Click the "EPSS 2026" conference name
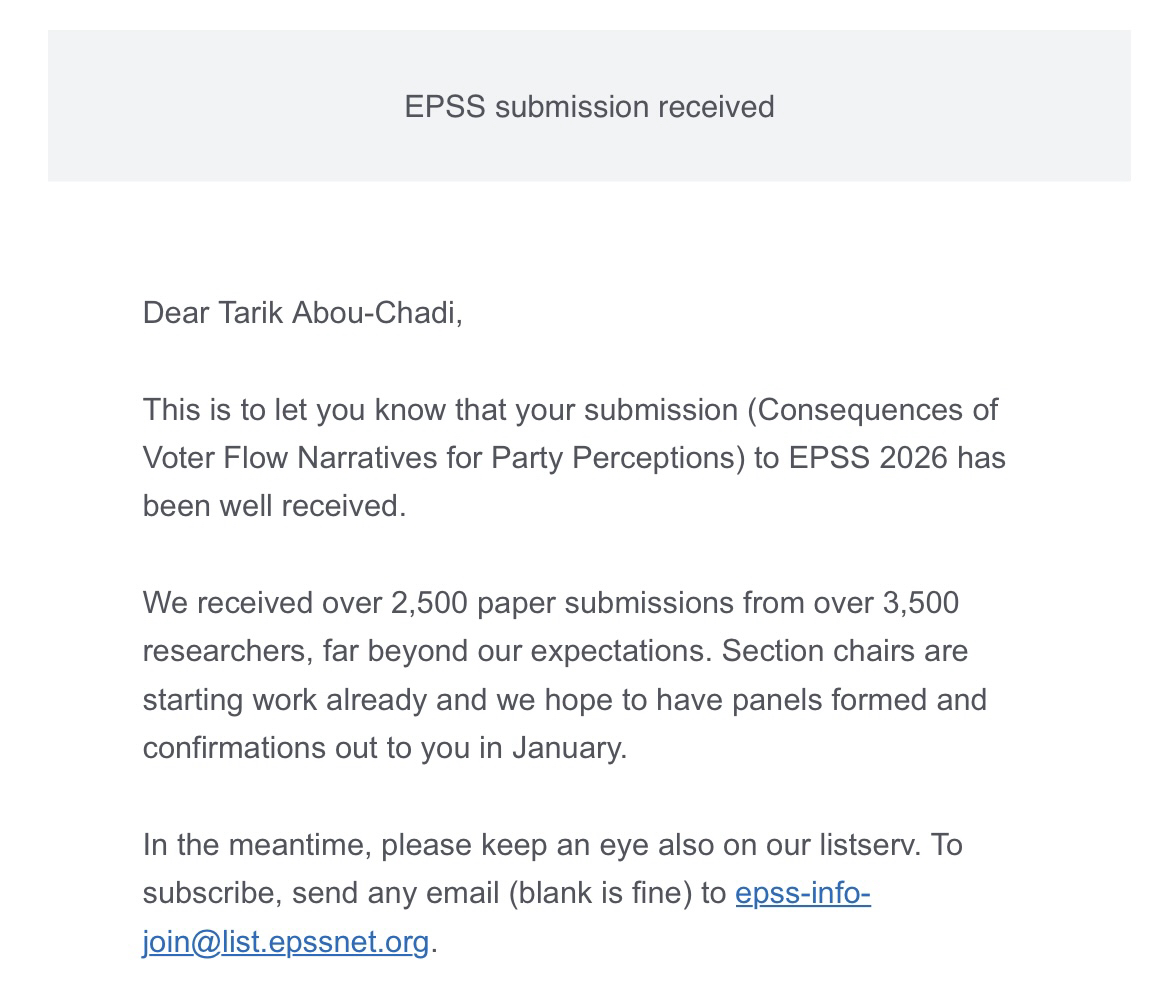The height and width of the screenshot is (1007, 1168). pyautogui.click(x=867, y=458)
